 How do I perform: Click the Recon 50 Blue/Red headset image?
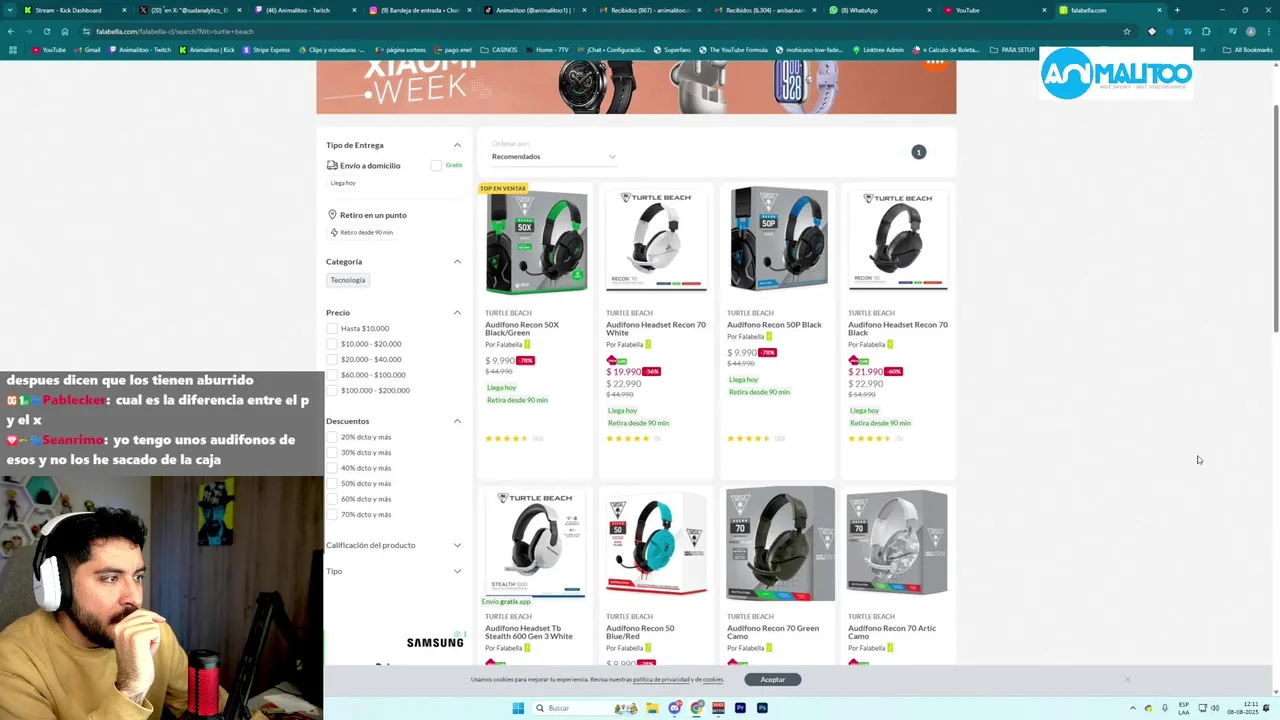(656, 543)
